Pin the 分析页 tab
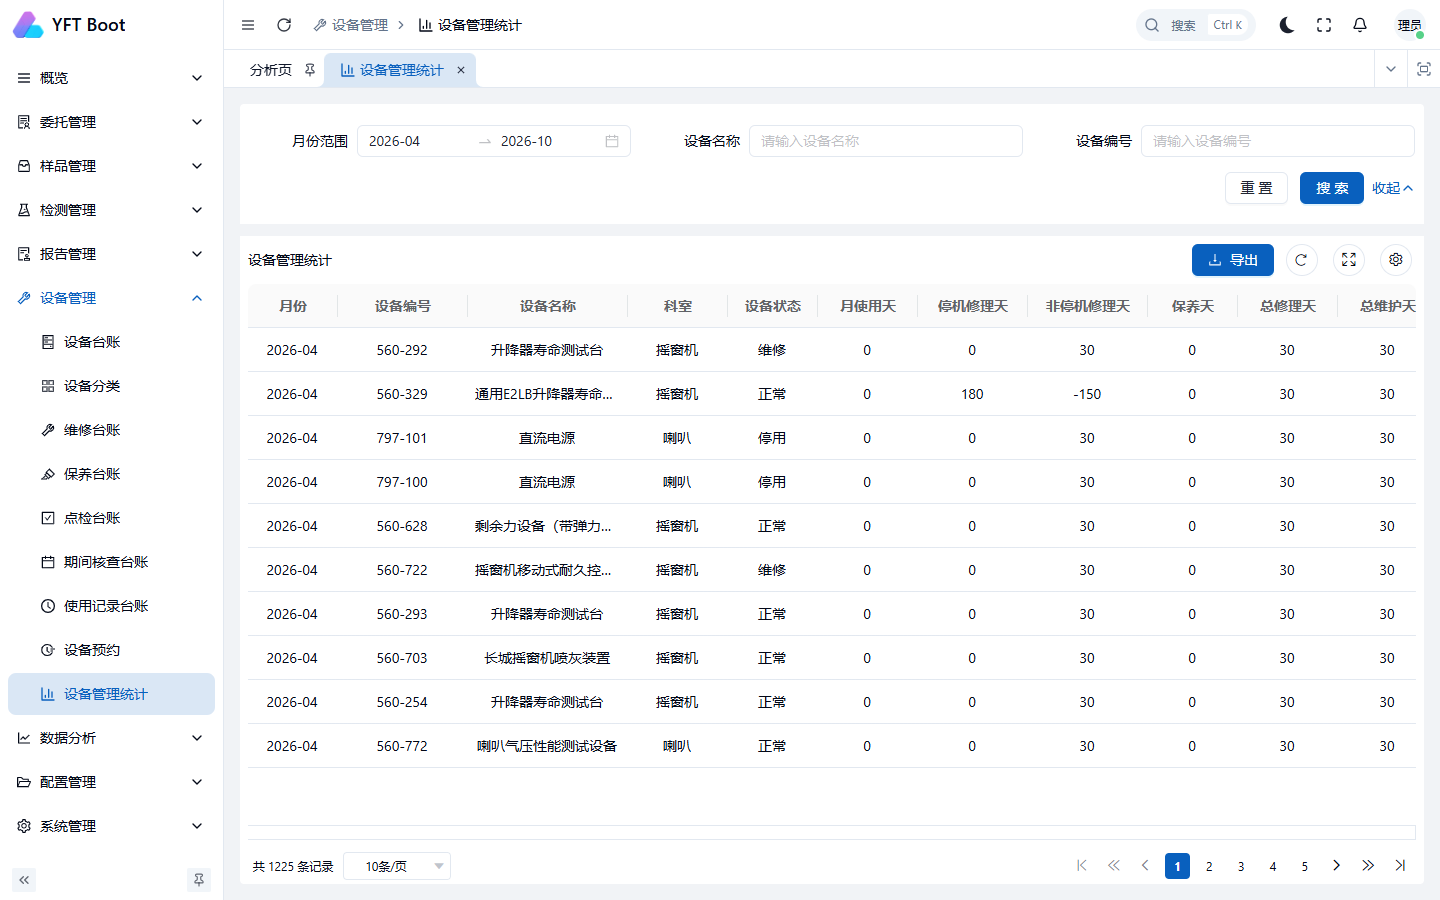The height and width of the screenshot is (900, 1440). click(310, 70)
